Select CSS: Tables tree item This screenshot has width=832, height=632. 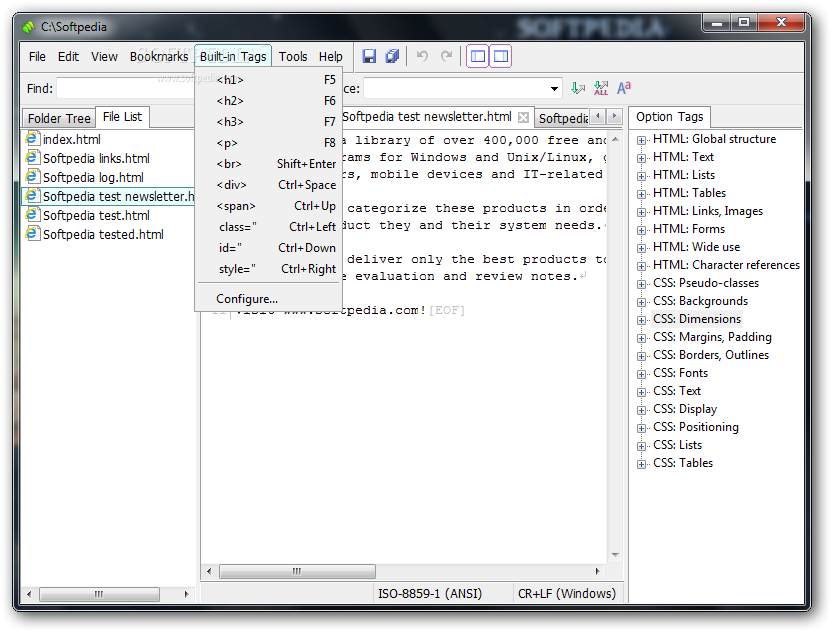click(x=683, y=463)
